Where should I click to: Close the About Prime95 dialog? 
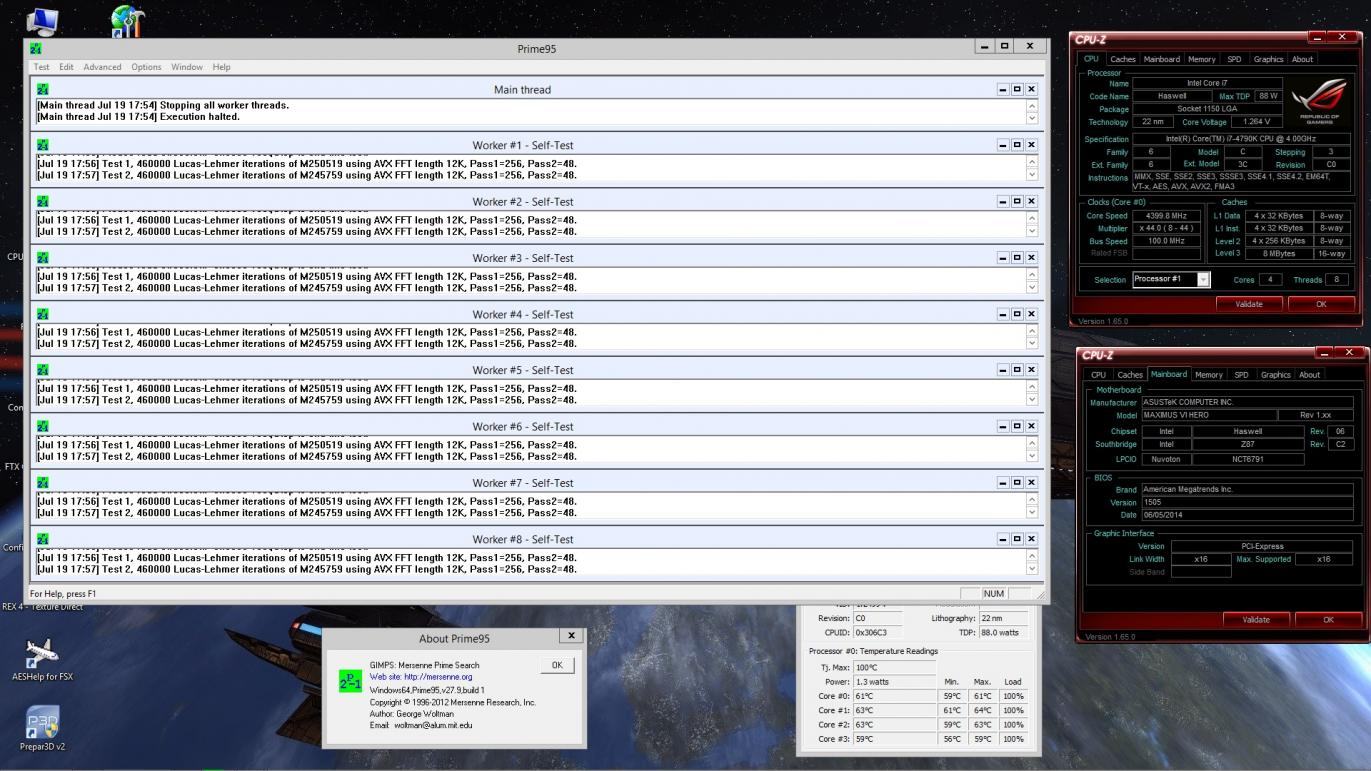[x=571, y=635]
